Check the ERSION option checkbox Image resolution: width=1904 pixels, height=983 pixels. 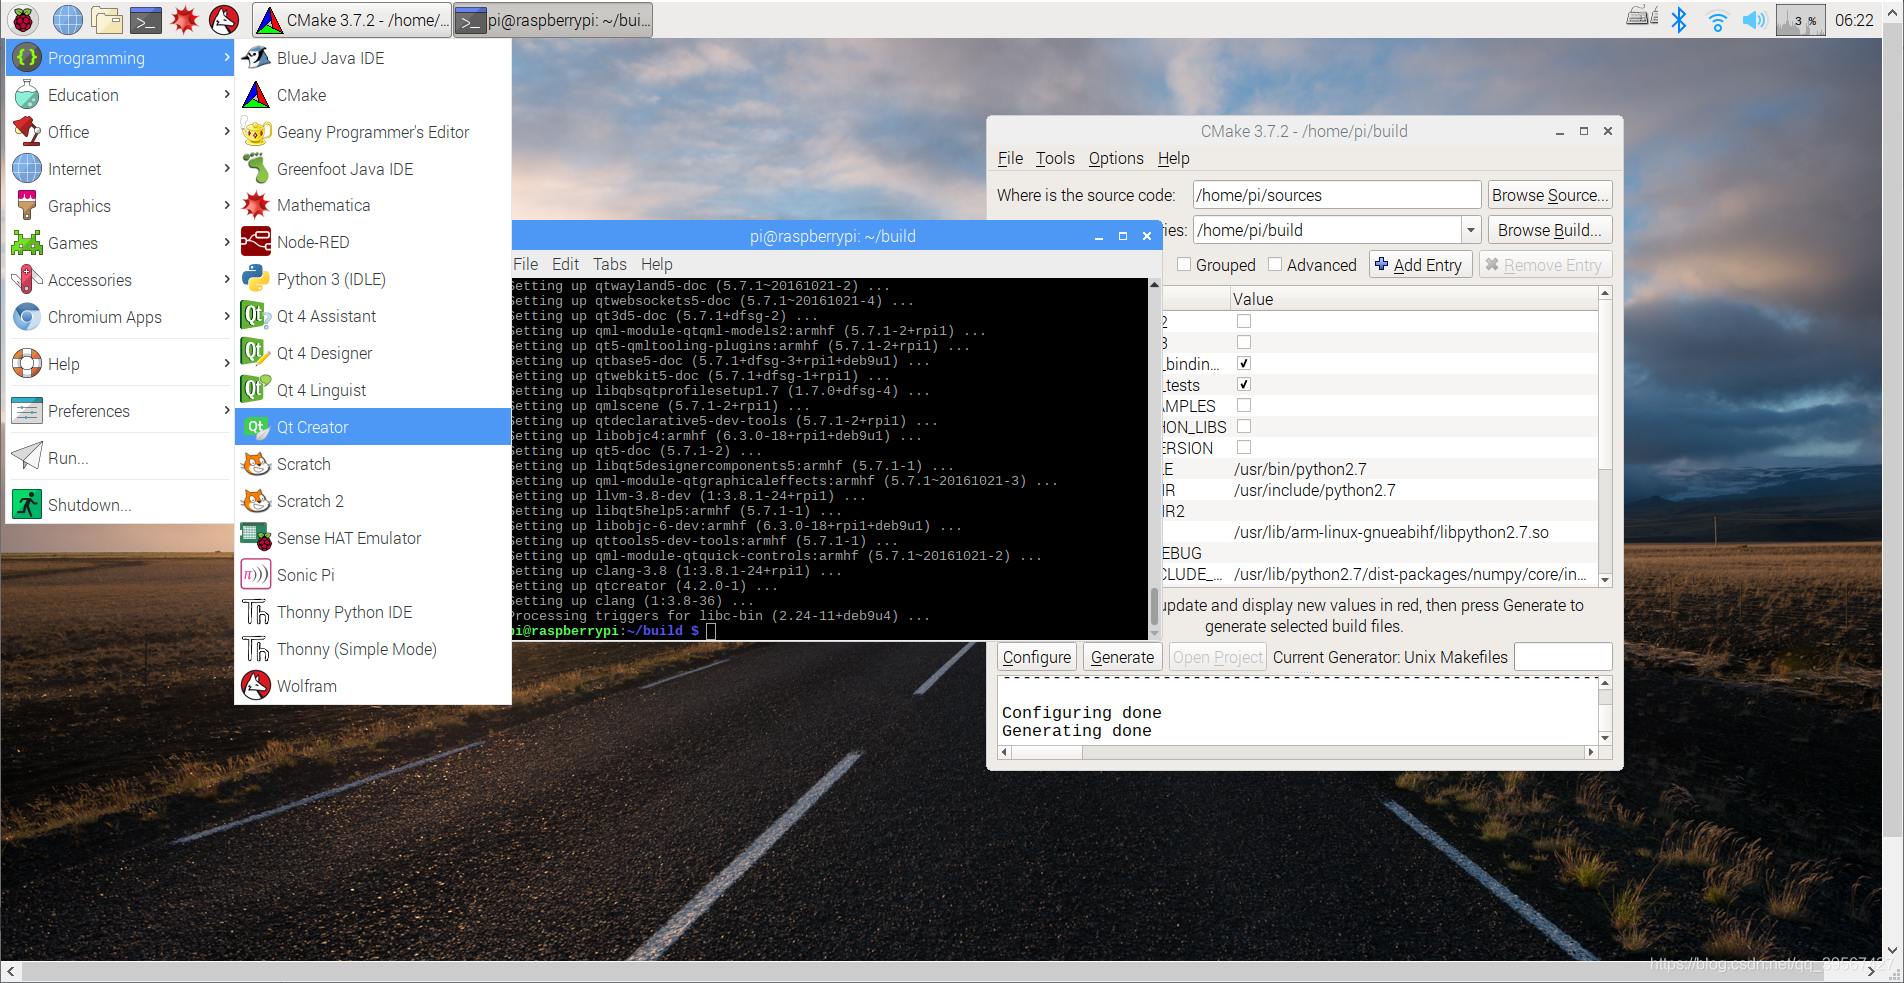pos(1244,447)
